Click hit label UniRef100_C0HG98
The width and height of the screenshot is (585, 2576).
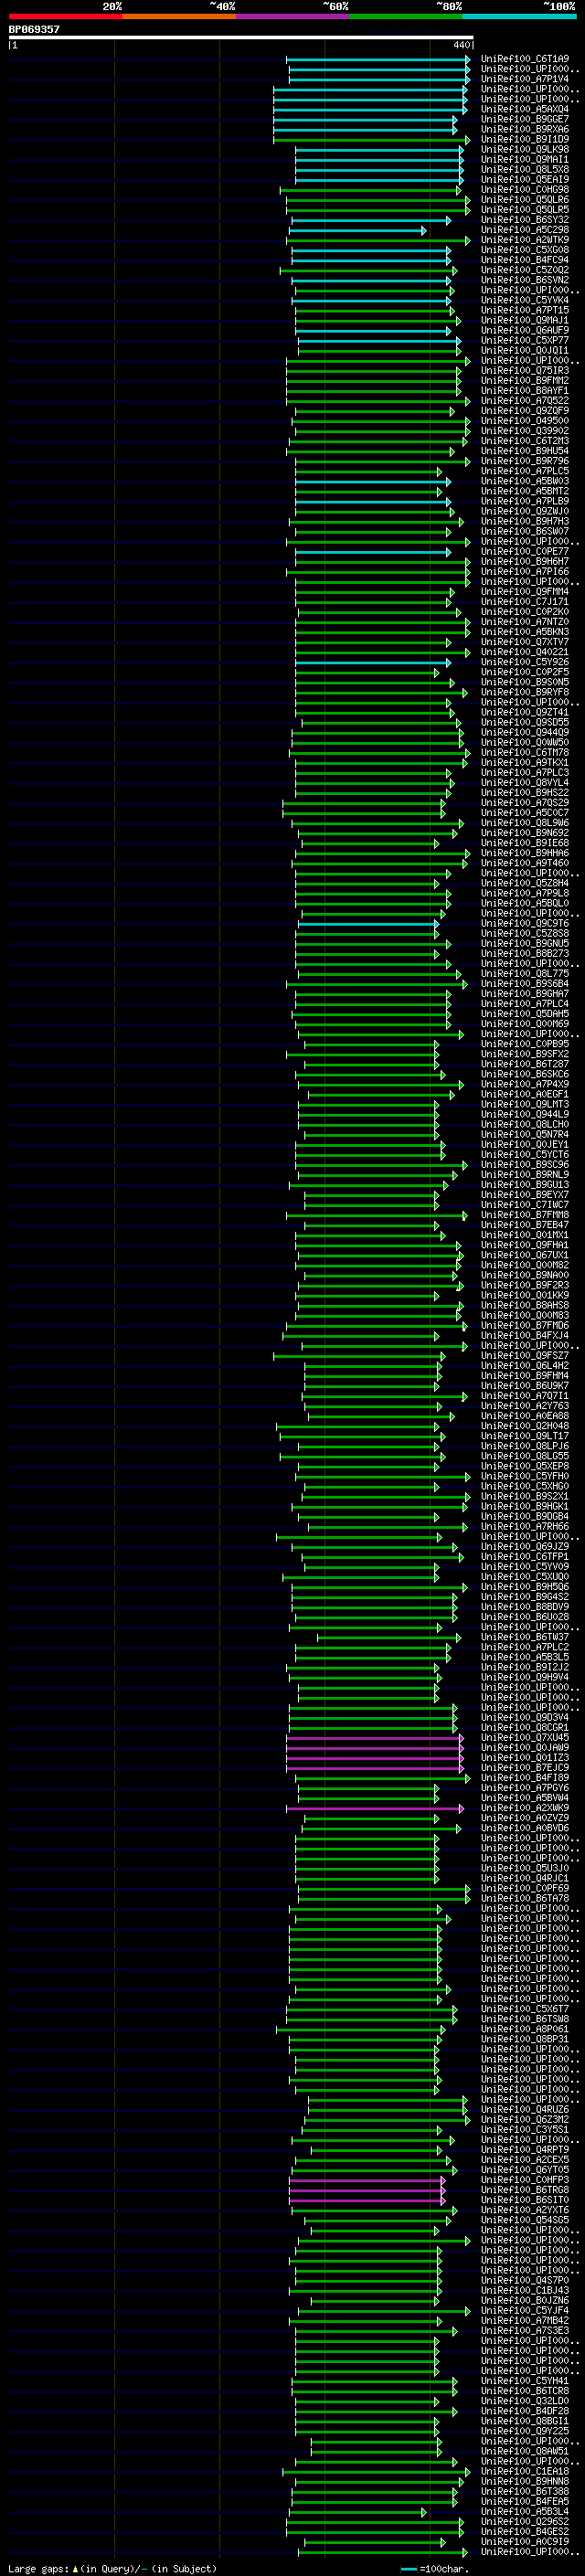click(524, 190)
